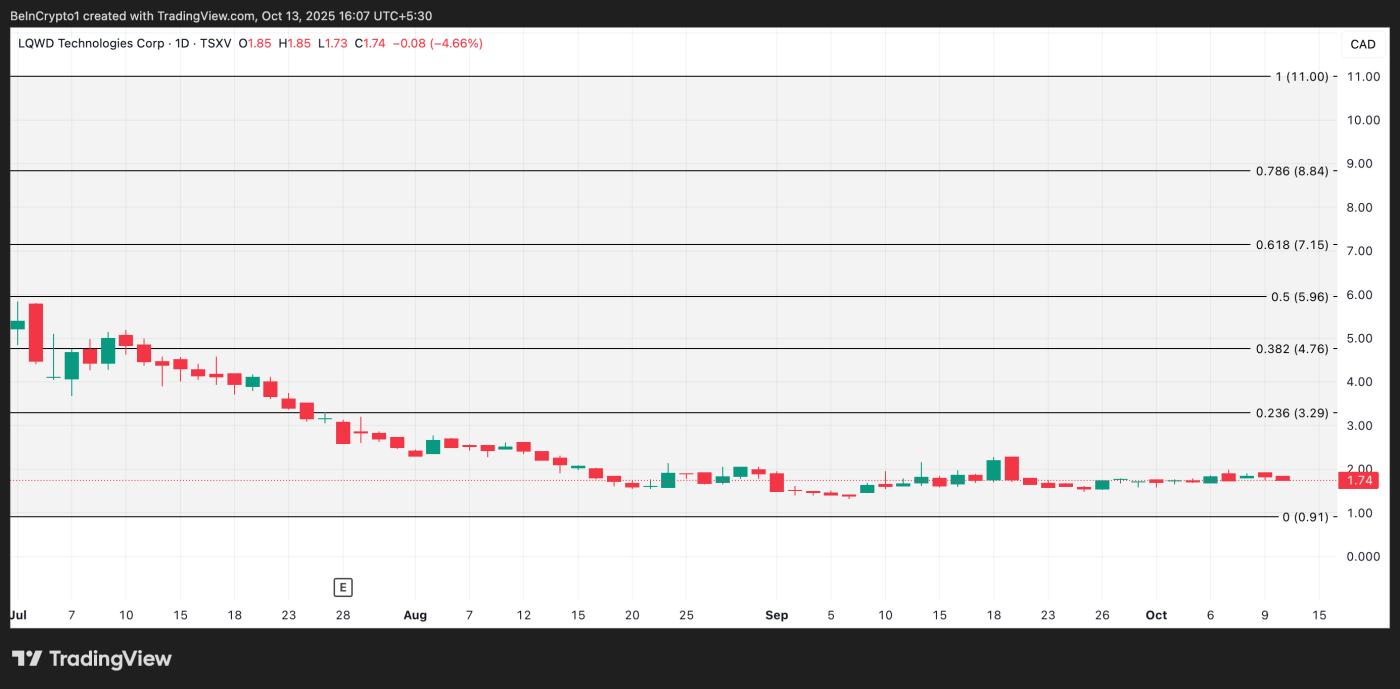Select the LQWD Technologies Corp symbol title

[x=91, y=44]
